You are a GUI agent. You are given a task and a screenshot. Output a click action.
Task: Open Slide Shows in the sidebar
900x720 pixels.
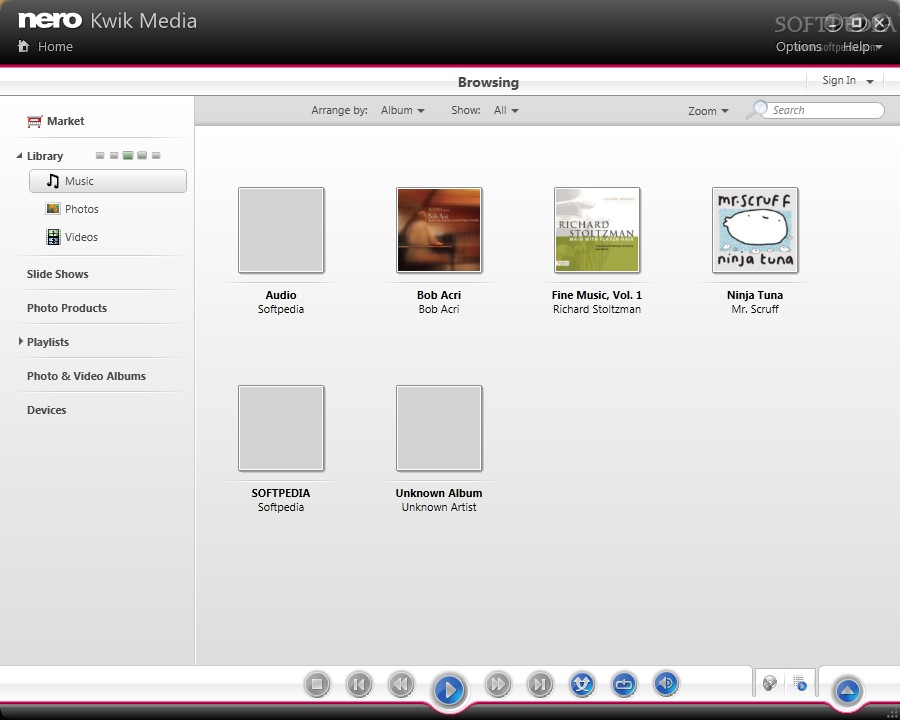coord(57,274)
